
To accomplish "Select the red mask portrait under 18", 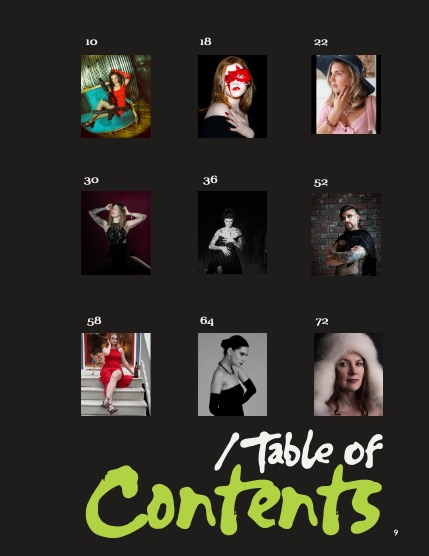I will click(x=232, y=96).
